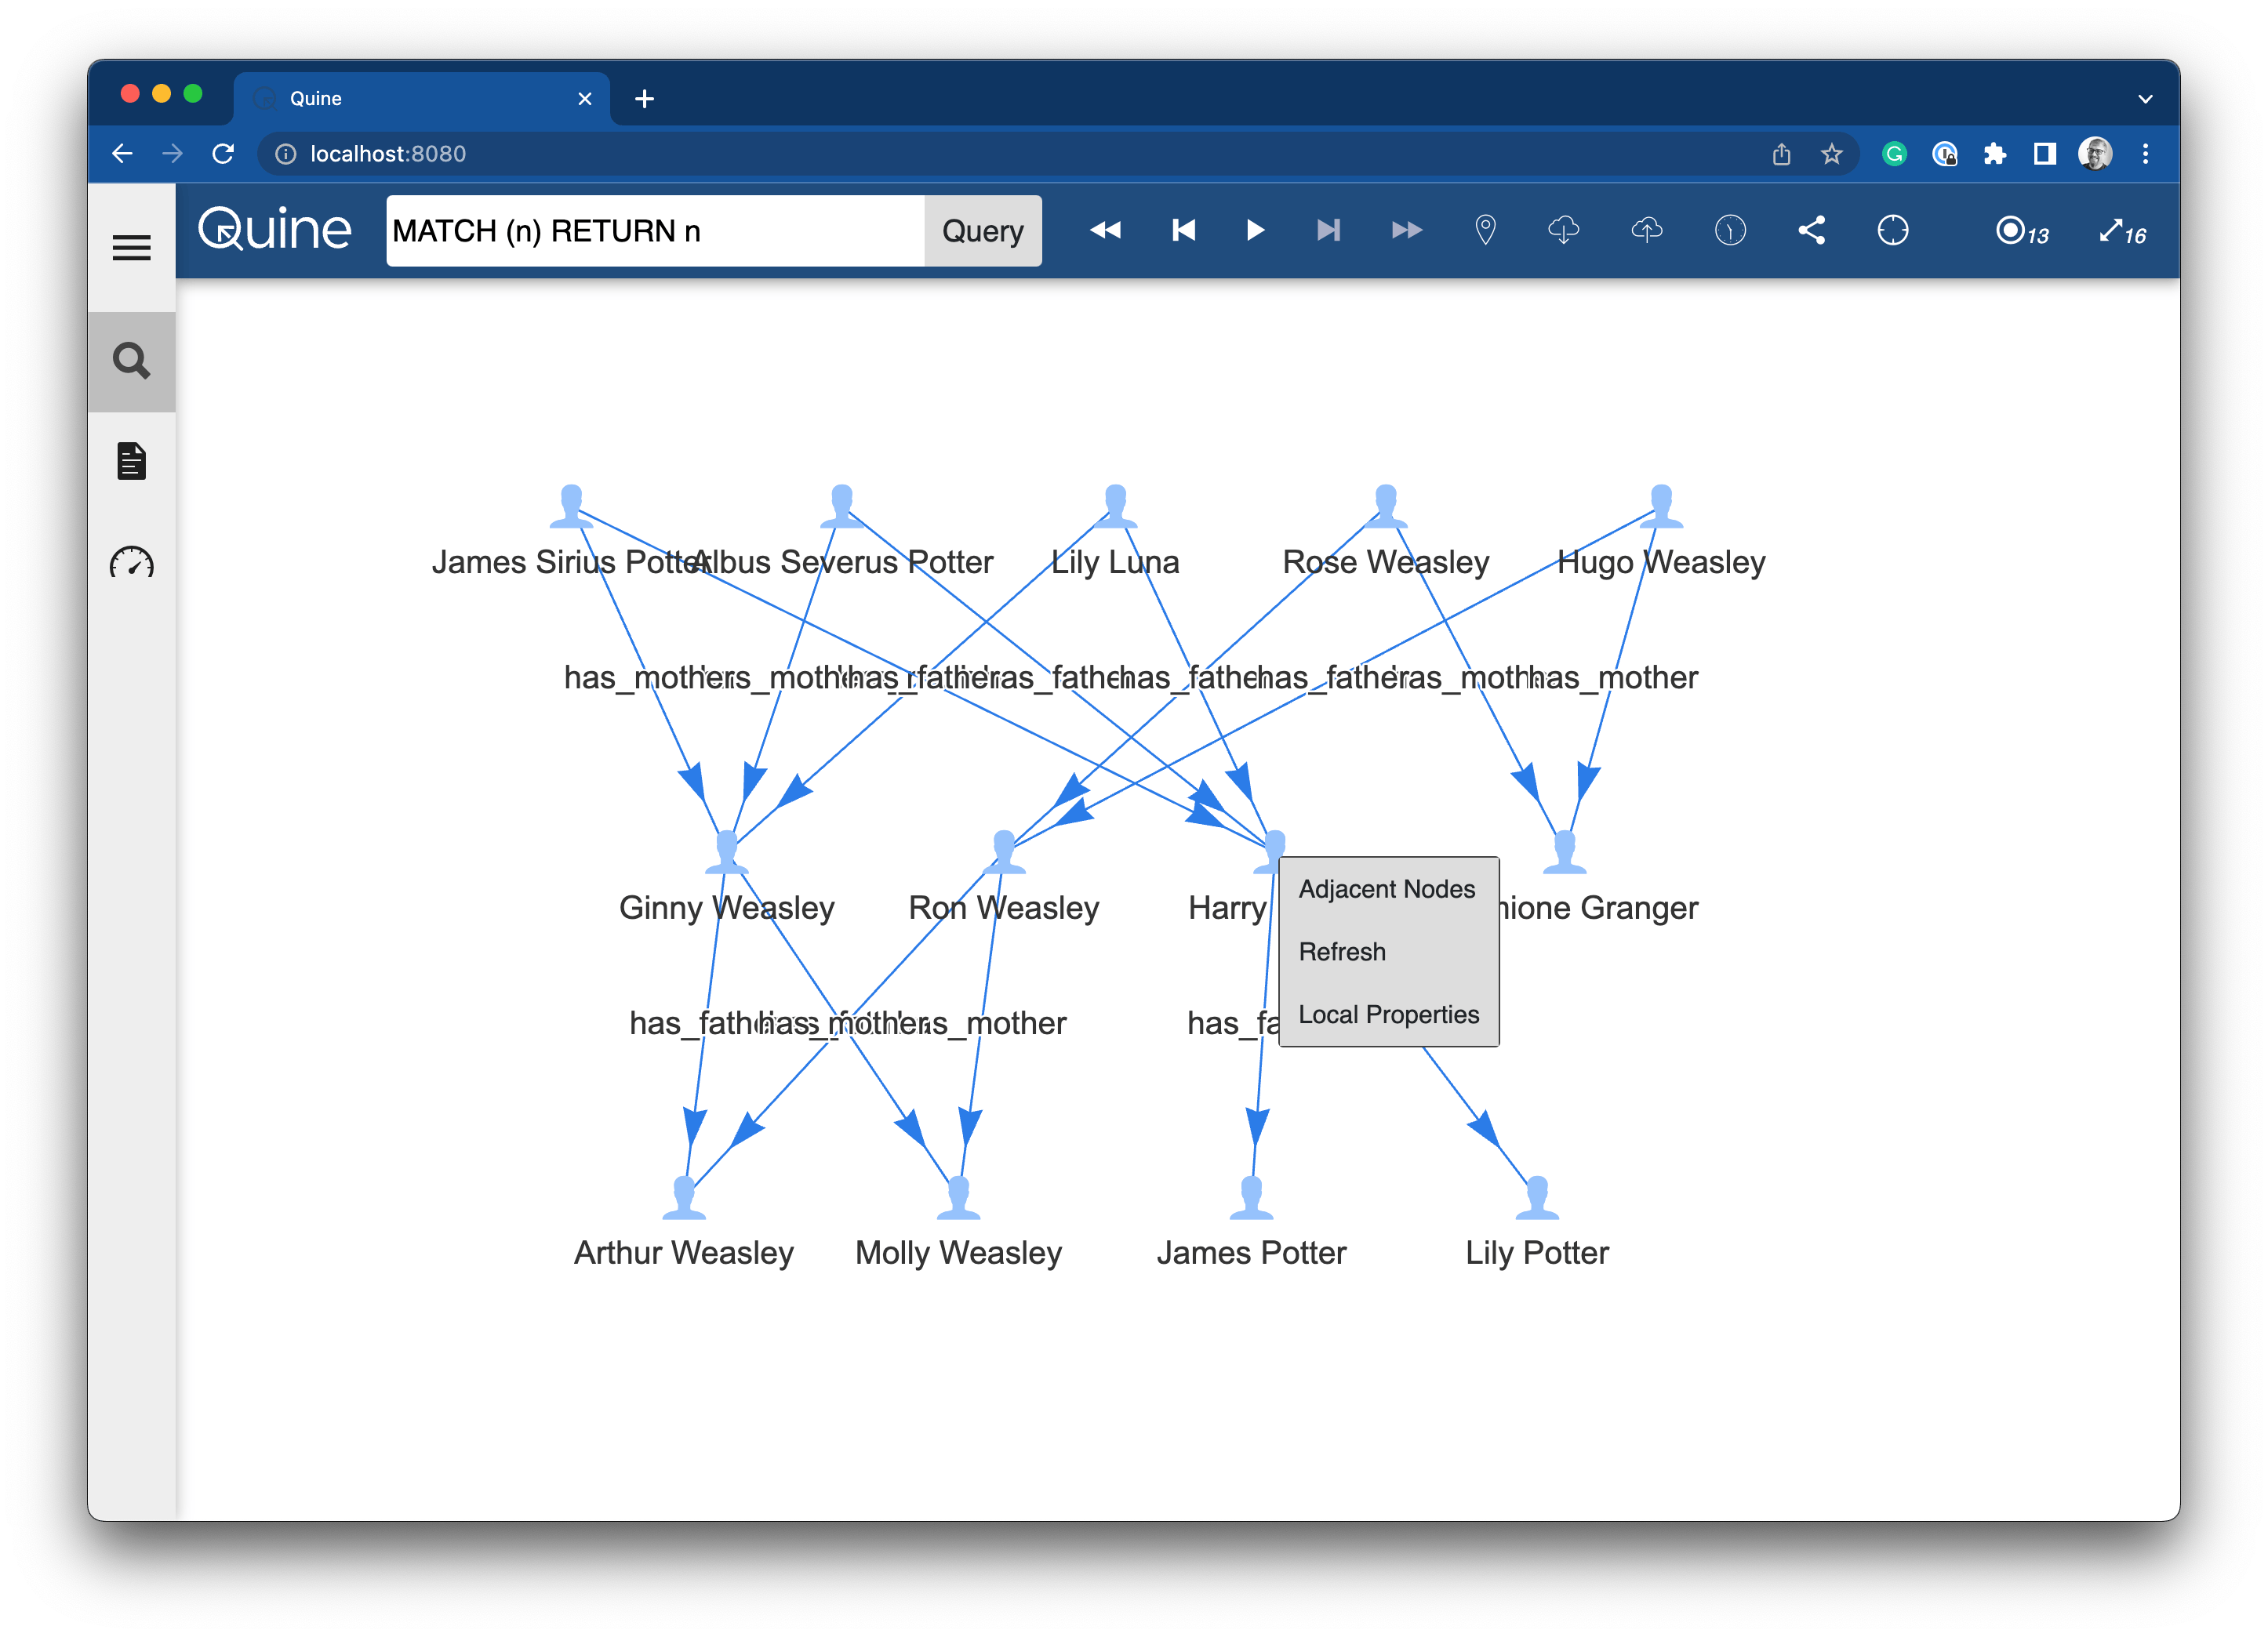
Task: Open the exploration search sidebar icon
Action: point(131,361)
